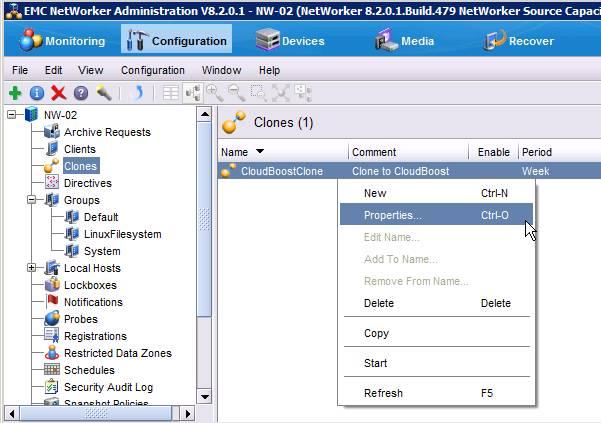Select Clones in the tree

80,166
